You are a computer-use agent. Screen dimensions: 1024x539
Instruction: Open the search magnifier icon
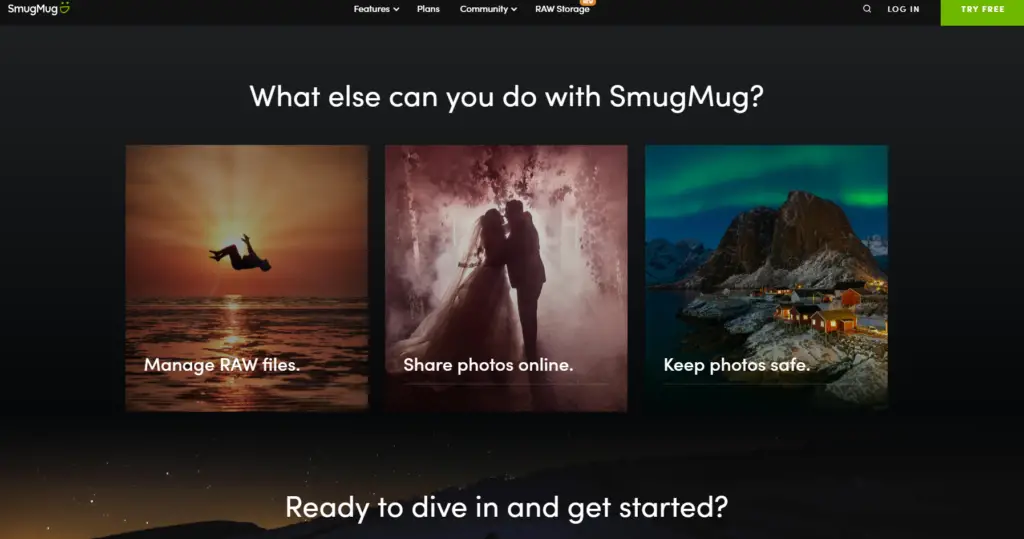point(867,9)
